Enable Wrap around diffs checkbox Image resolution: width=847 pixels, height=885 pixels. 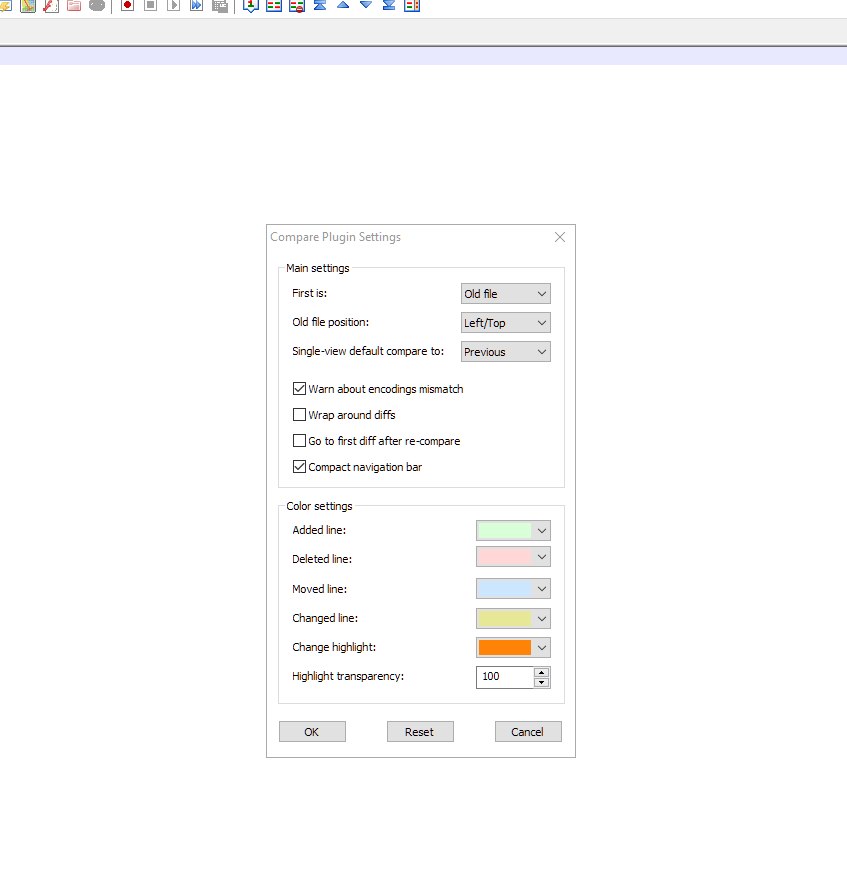coord(299,415)
